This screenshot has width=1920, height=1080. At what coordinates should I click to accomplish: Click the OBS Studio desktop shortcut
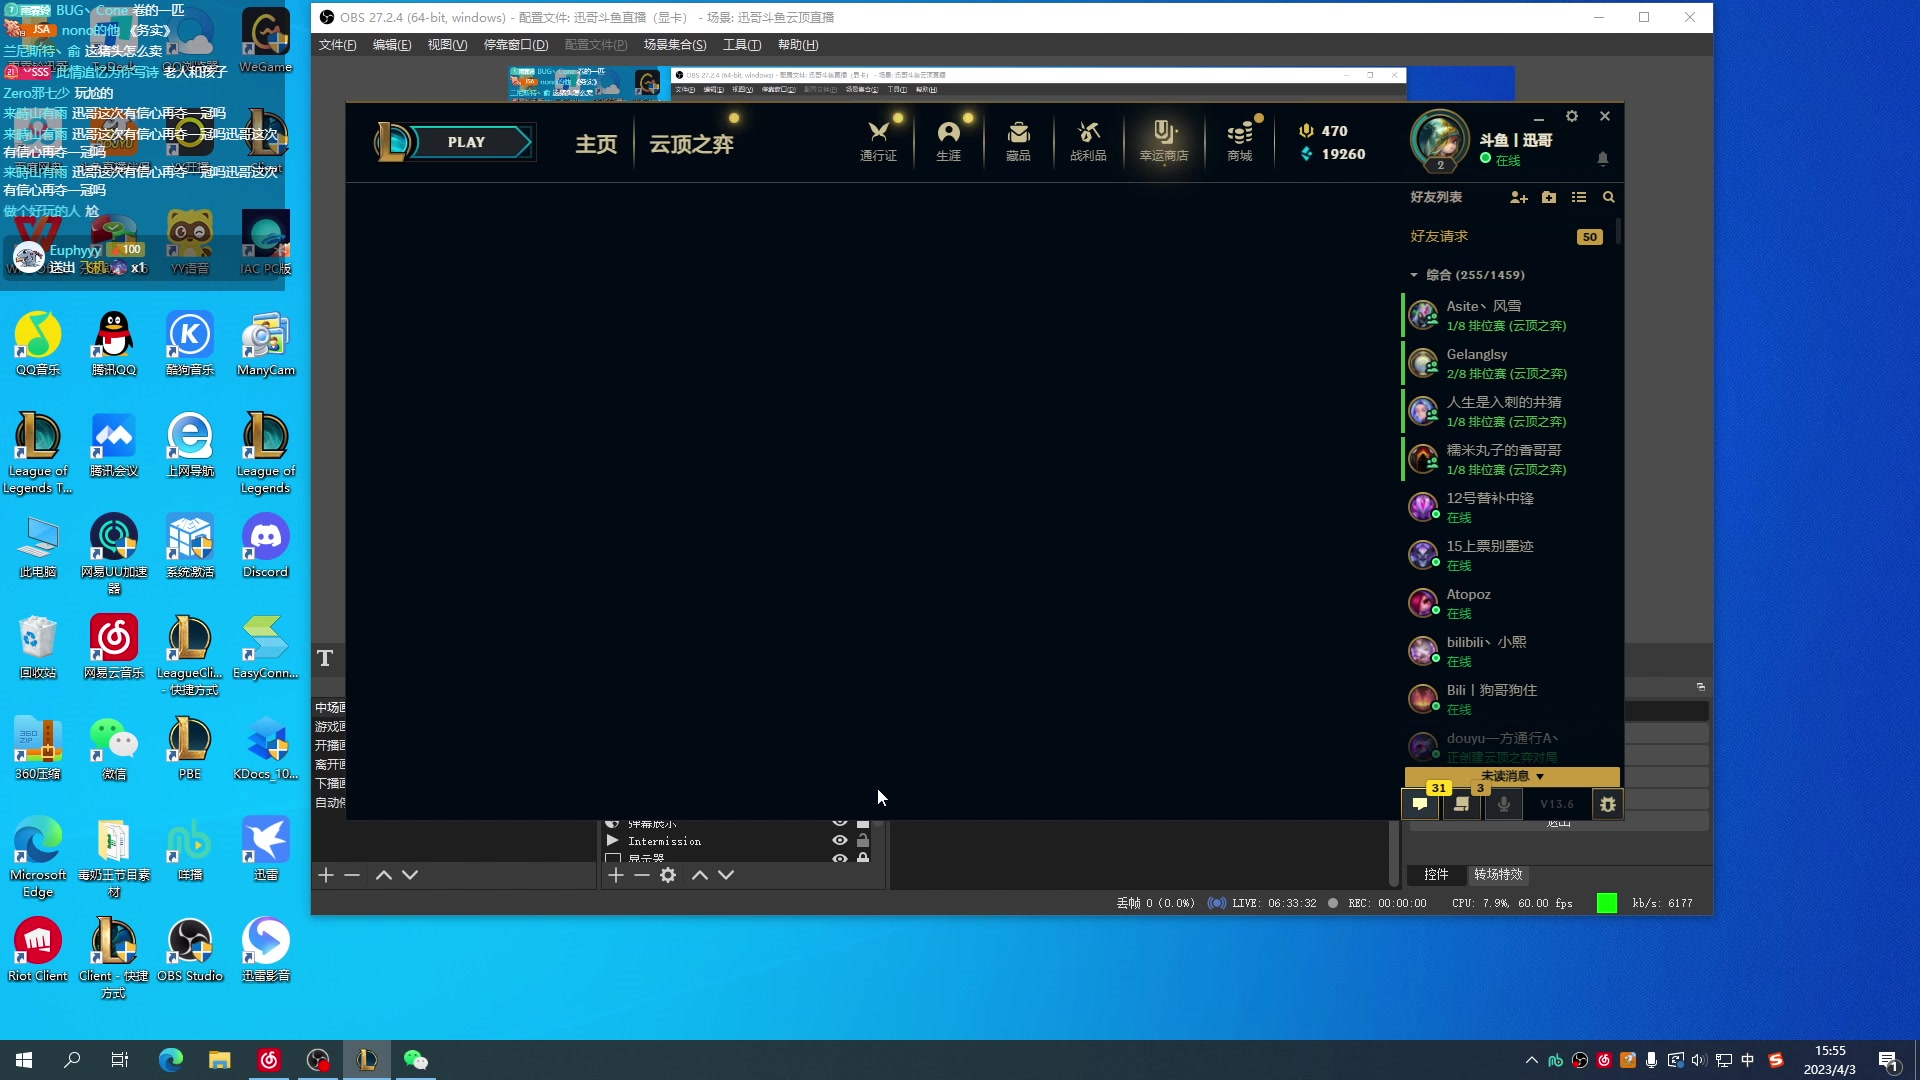[x=190, y=951]
